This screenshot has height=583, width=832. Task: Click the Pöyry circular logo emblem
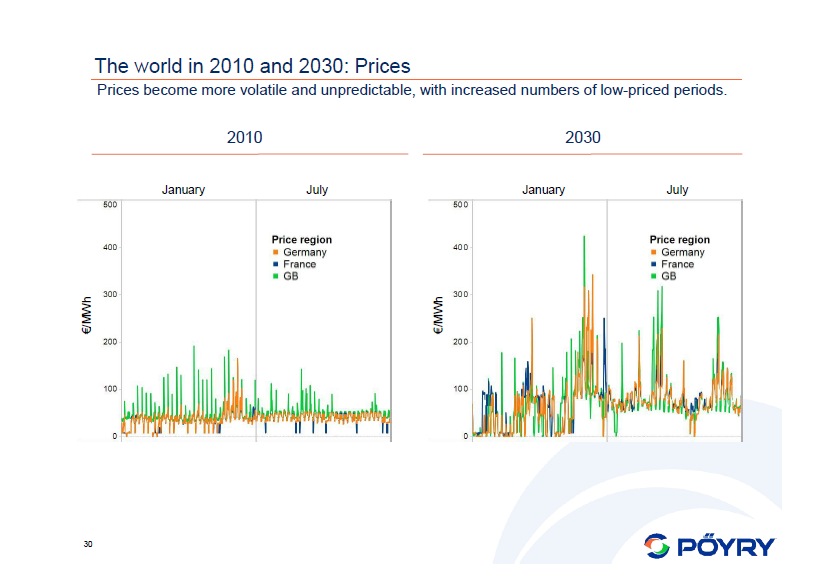click(x=657, y=546)
